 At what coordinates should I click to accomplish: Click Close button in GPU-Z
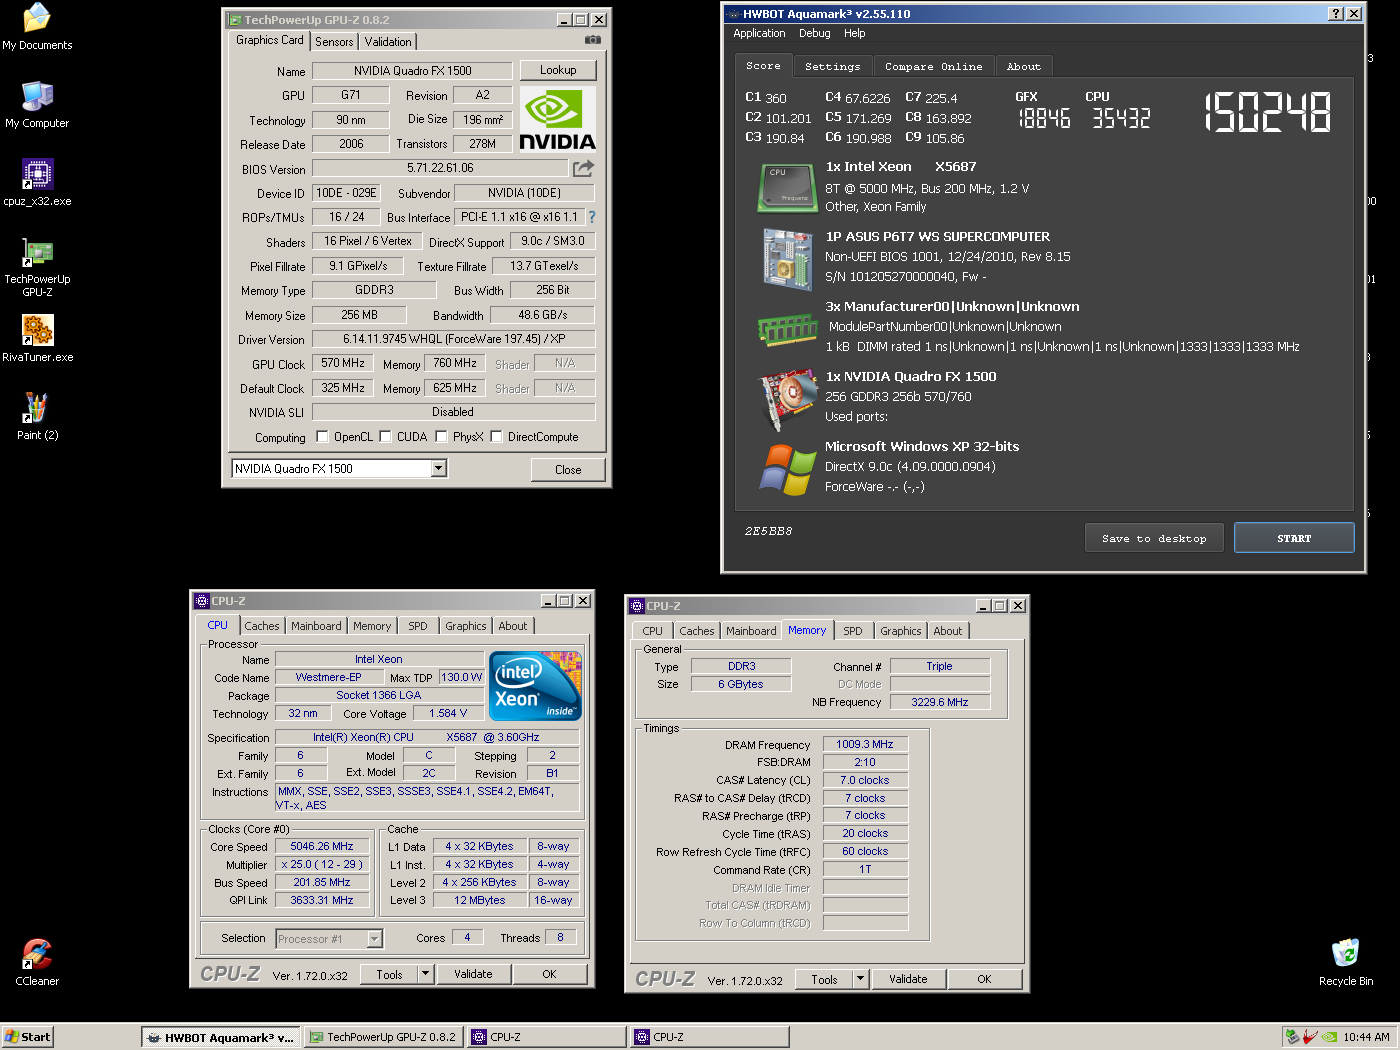tap(568, 470)
